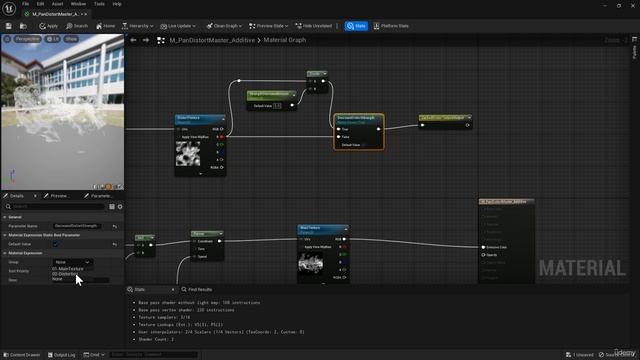
Task: Click the Home toolbar button
Action: 105,26
